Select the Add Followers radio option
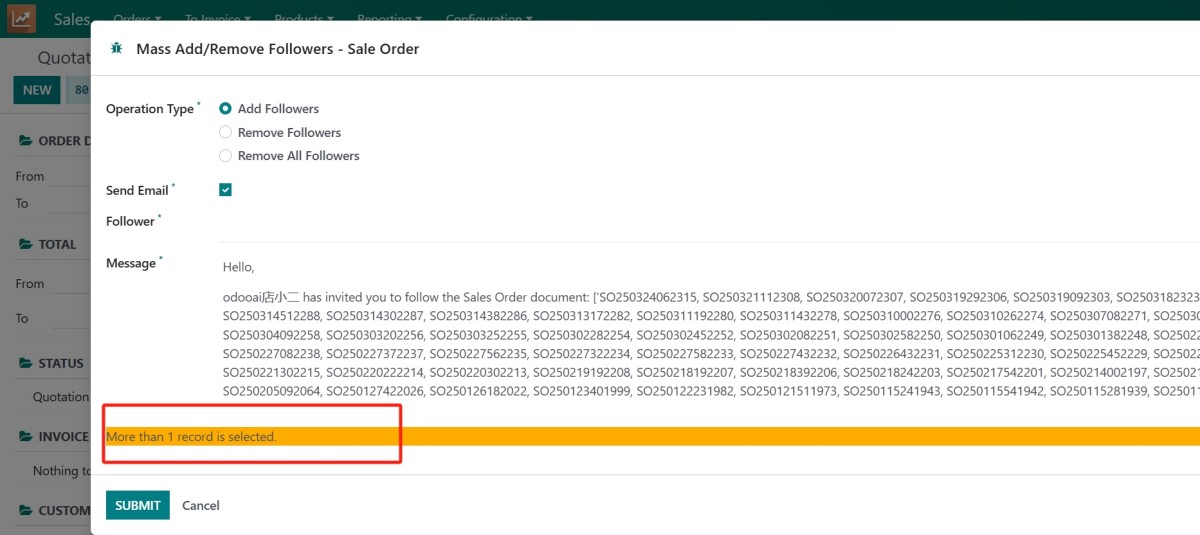This screenshot has width=1200, height=535. [225, 109]
